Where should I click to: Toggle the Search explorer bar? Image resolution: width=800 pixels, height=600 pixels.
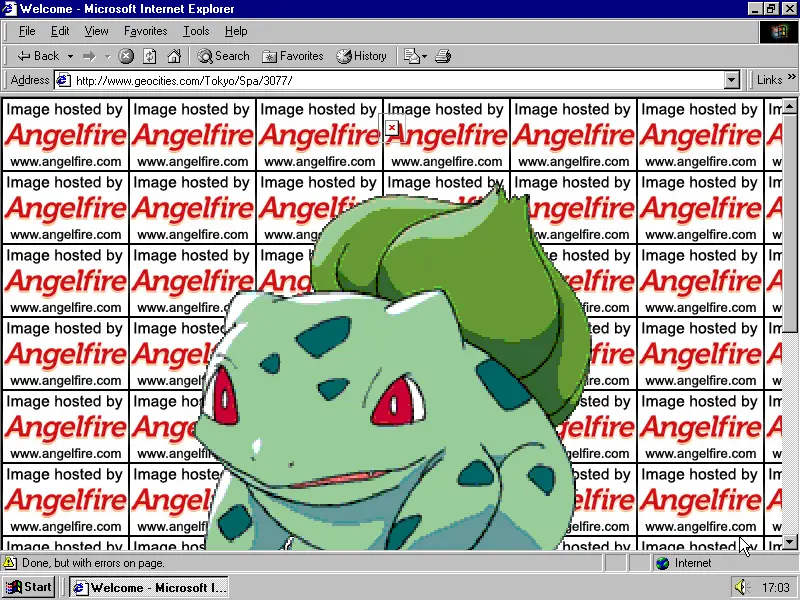coord(222,56)
